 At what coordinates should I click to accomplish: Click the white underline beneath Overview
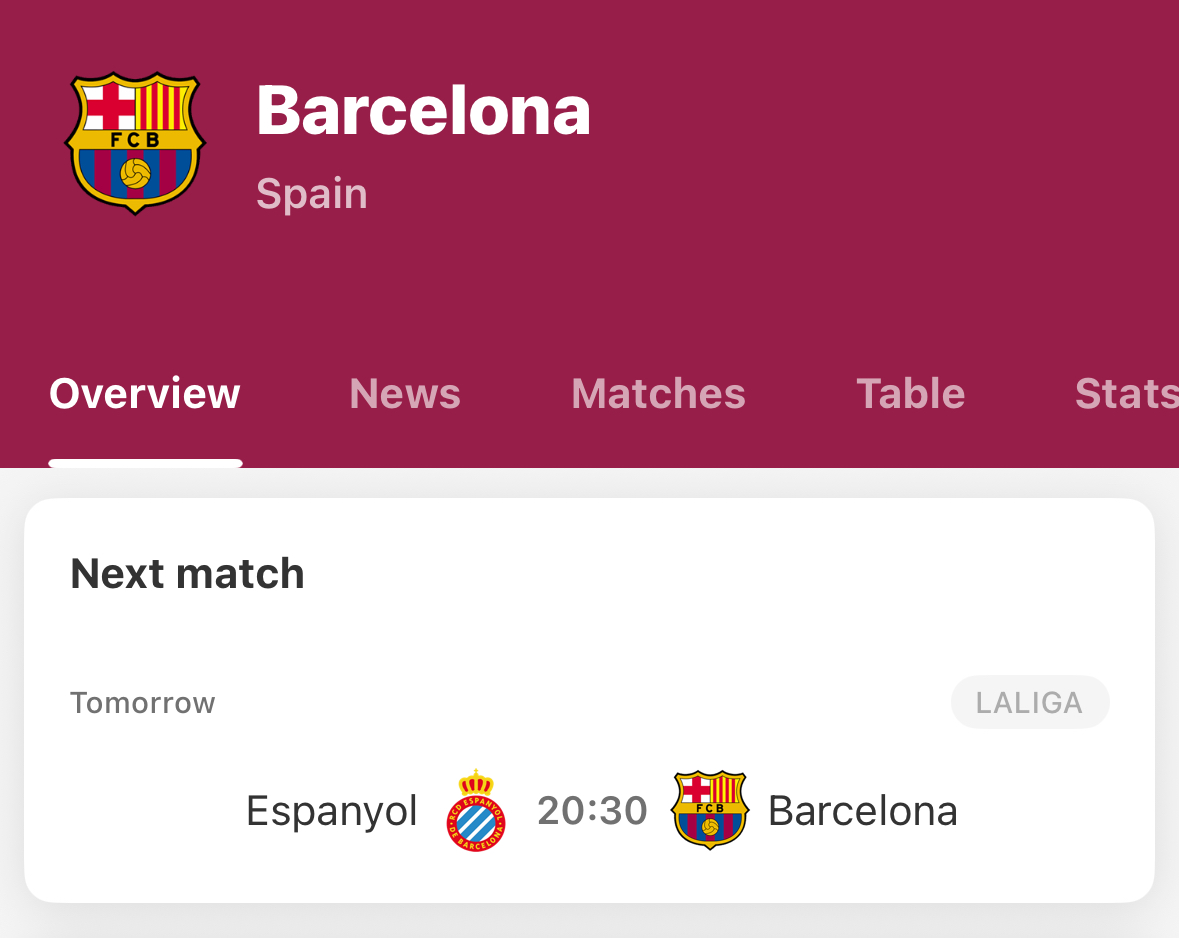(x=146, y=463)
